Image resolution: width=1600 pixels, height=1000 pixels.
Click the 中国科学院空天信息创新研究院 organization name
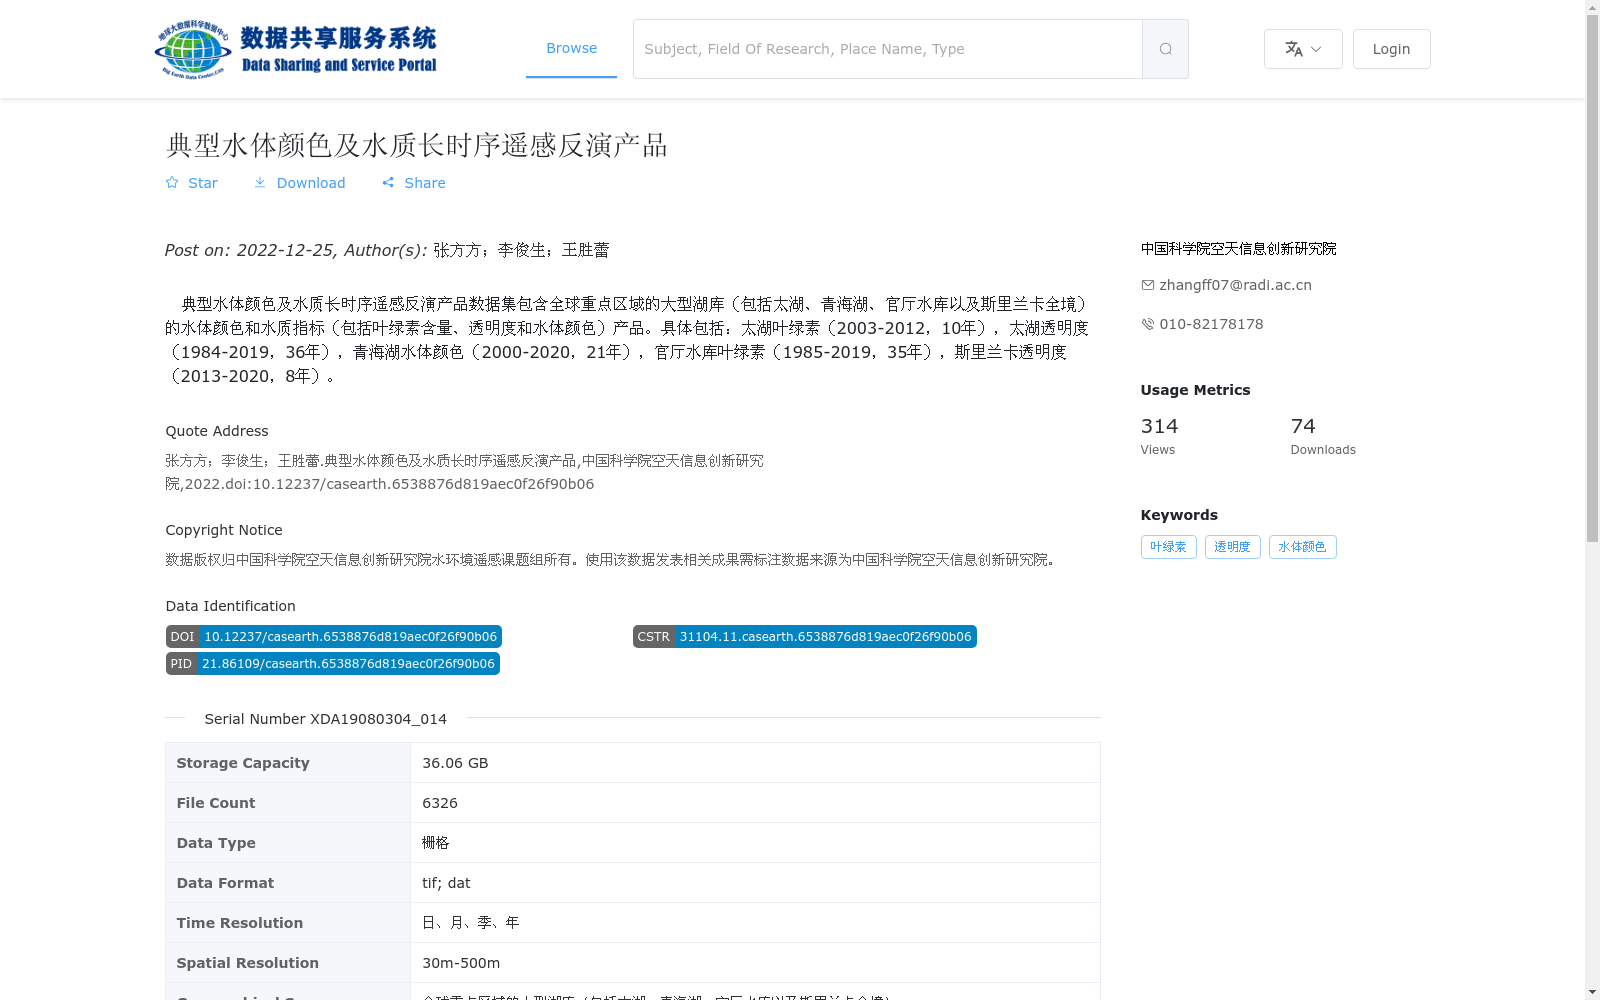1238,249
